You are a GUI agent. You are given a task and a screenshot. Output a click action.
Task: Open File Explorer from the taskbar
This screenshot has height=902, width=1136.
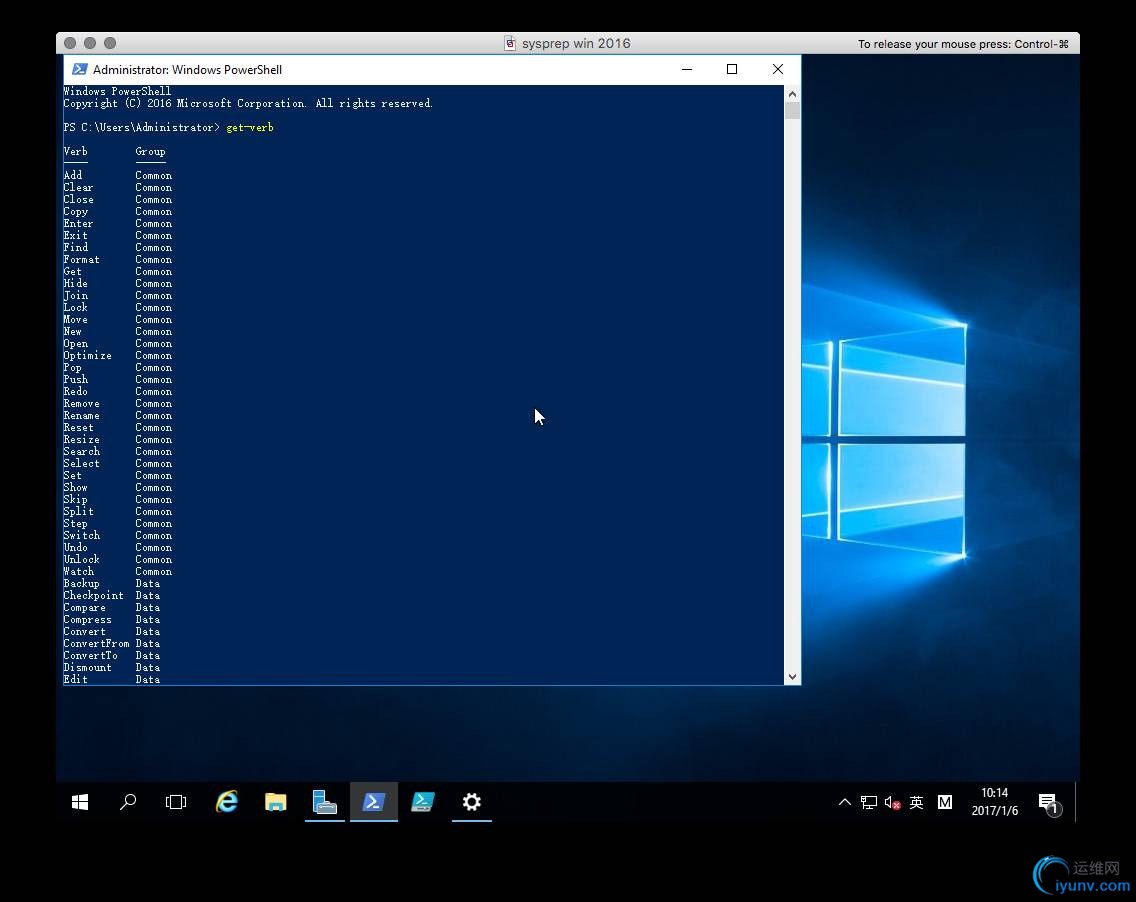click(x=275, y=802)
